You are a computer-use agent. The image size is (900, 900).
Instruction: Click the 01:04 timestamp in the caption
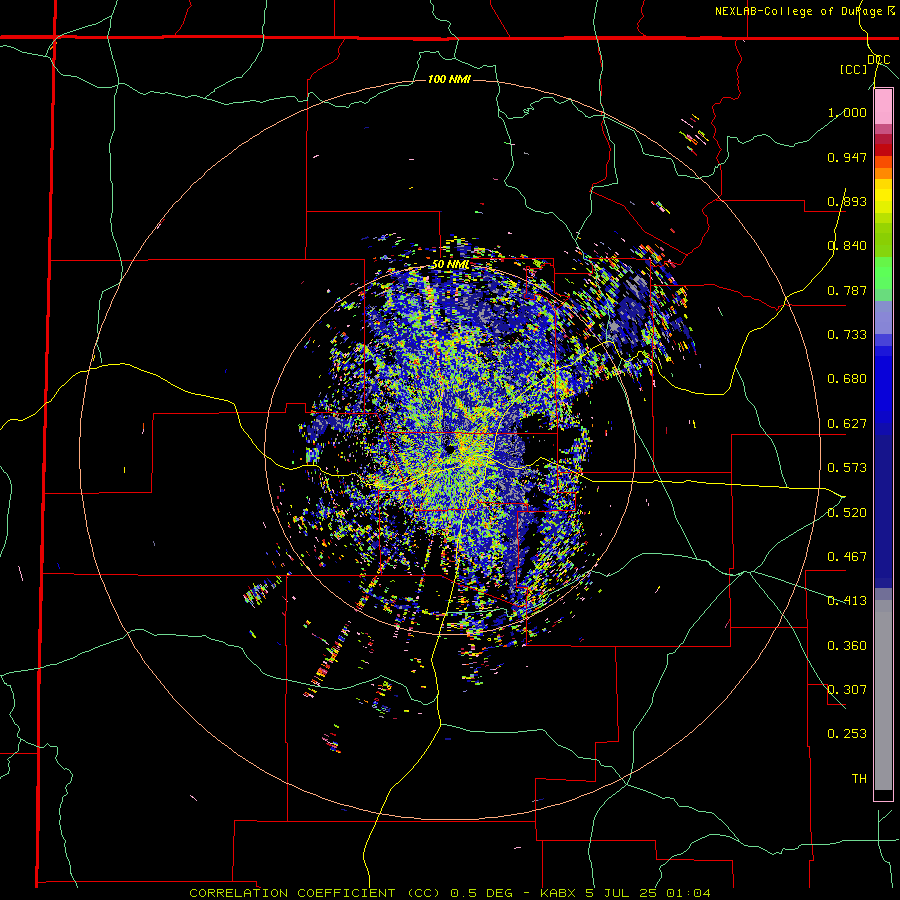[x=688, y=893]
